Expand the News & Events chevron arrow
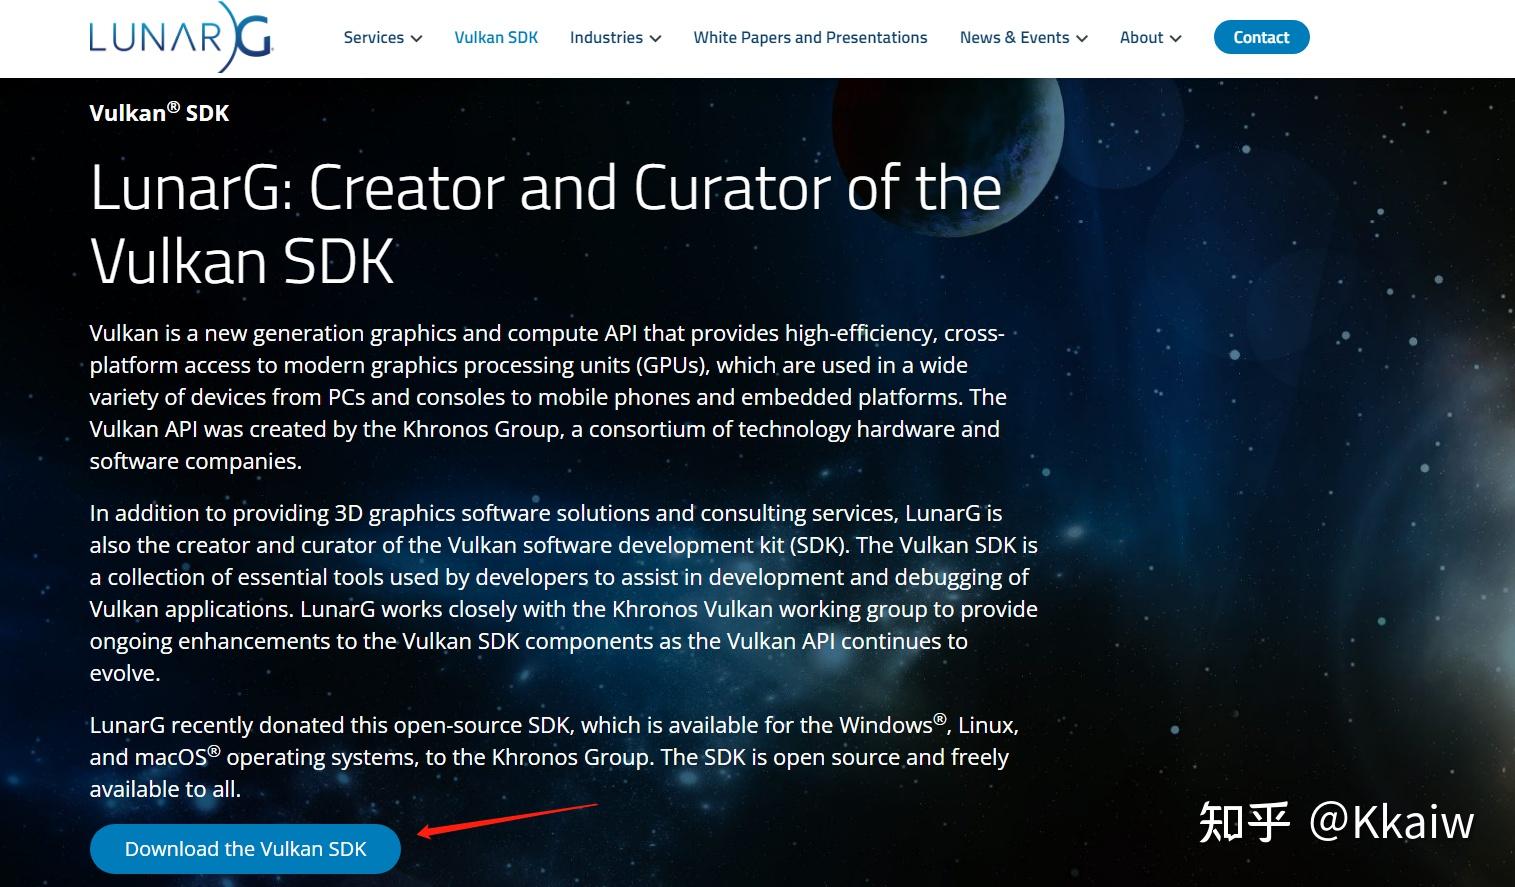 [1081, 39]
